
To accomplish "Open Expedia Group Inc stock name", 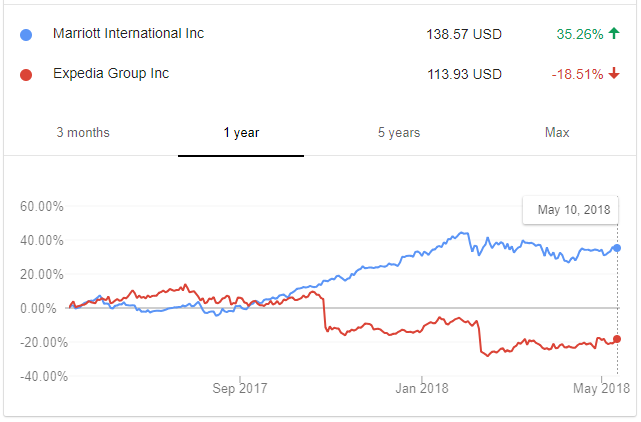I will (x=113, y=74).
